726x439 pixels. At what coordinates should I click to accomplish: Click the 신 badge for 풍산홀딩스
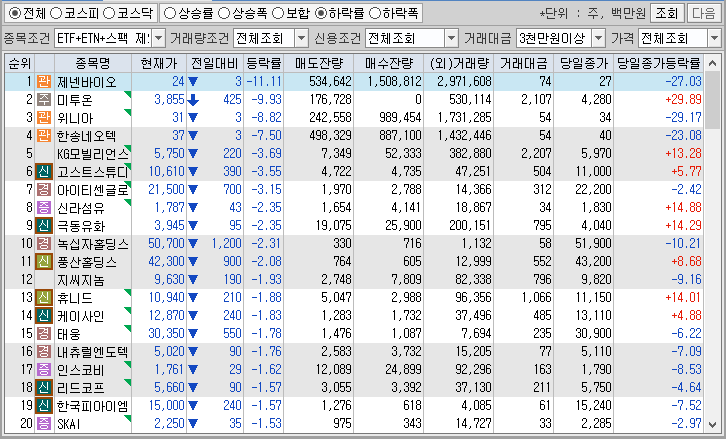pos(44,262)
